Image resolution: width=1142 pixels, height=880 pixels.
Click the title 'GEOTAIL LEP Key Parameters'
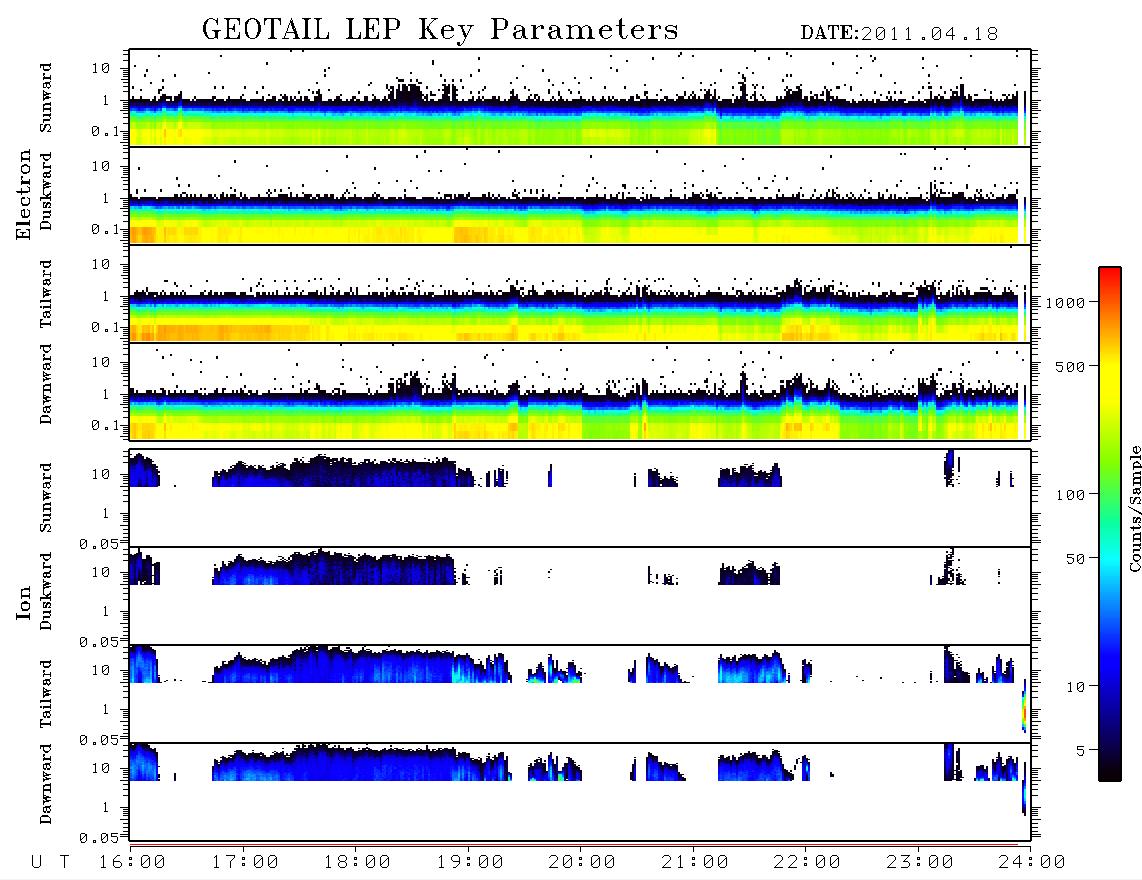(440, 30)
